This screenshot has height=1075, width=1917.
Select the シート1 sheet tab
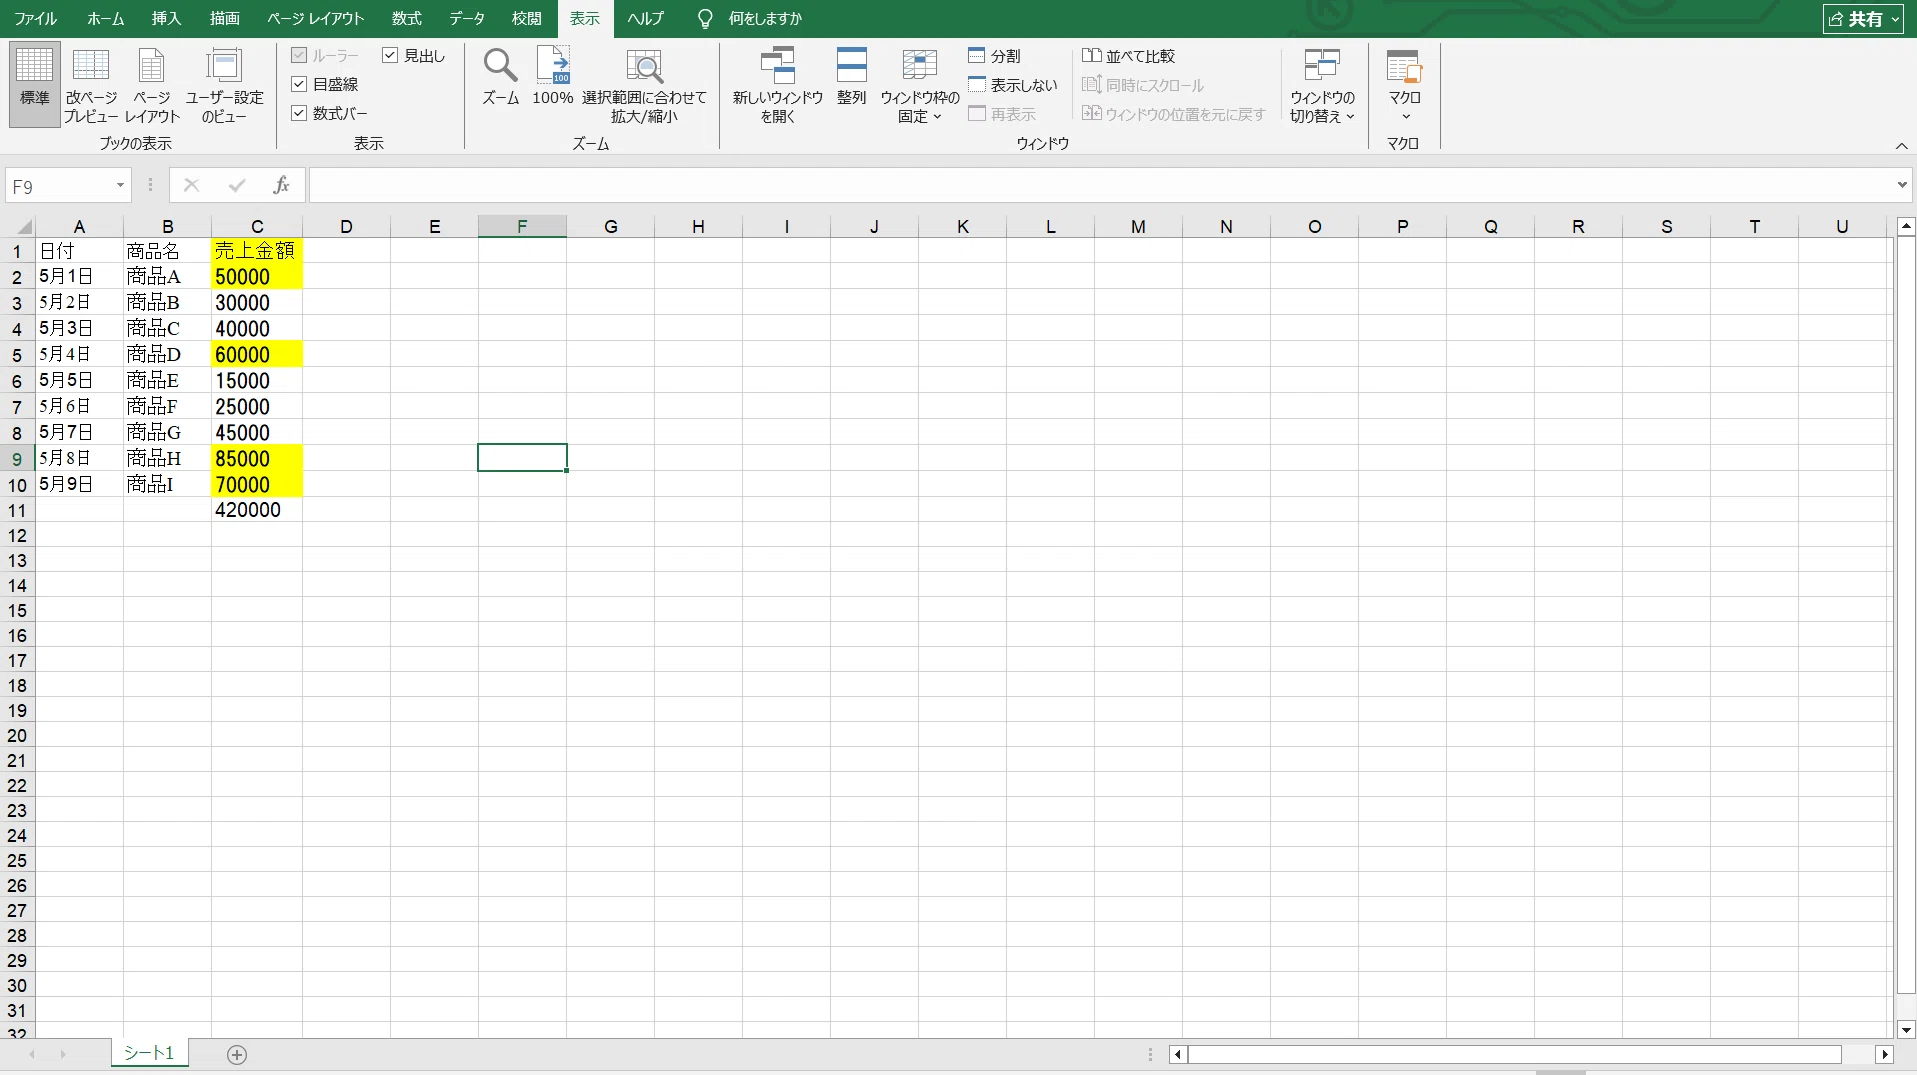[x=149, y=1052]
